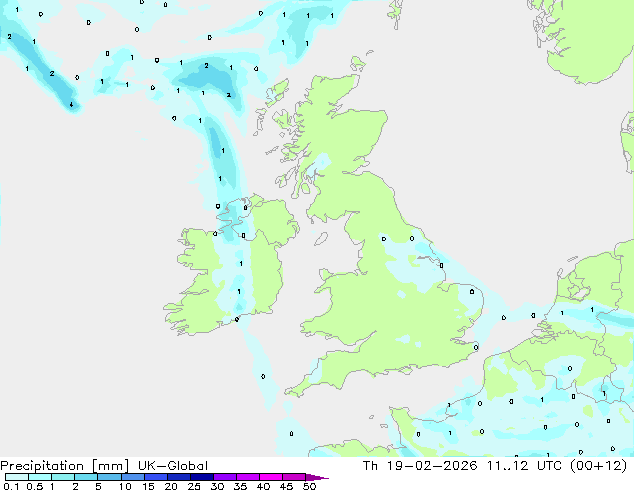This screenshot has width=634, height=490.
Task: Click the 0.1–0.5 mm legend color swatch
Action: (x=17, y=477)
